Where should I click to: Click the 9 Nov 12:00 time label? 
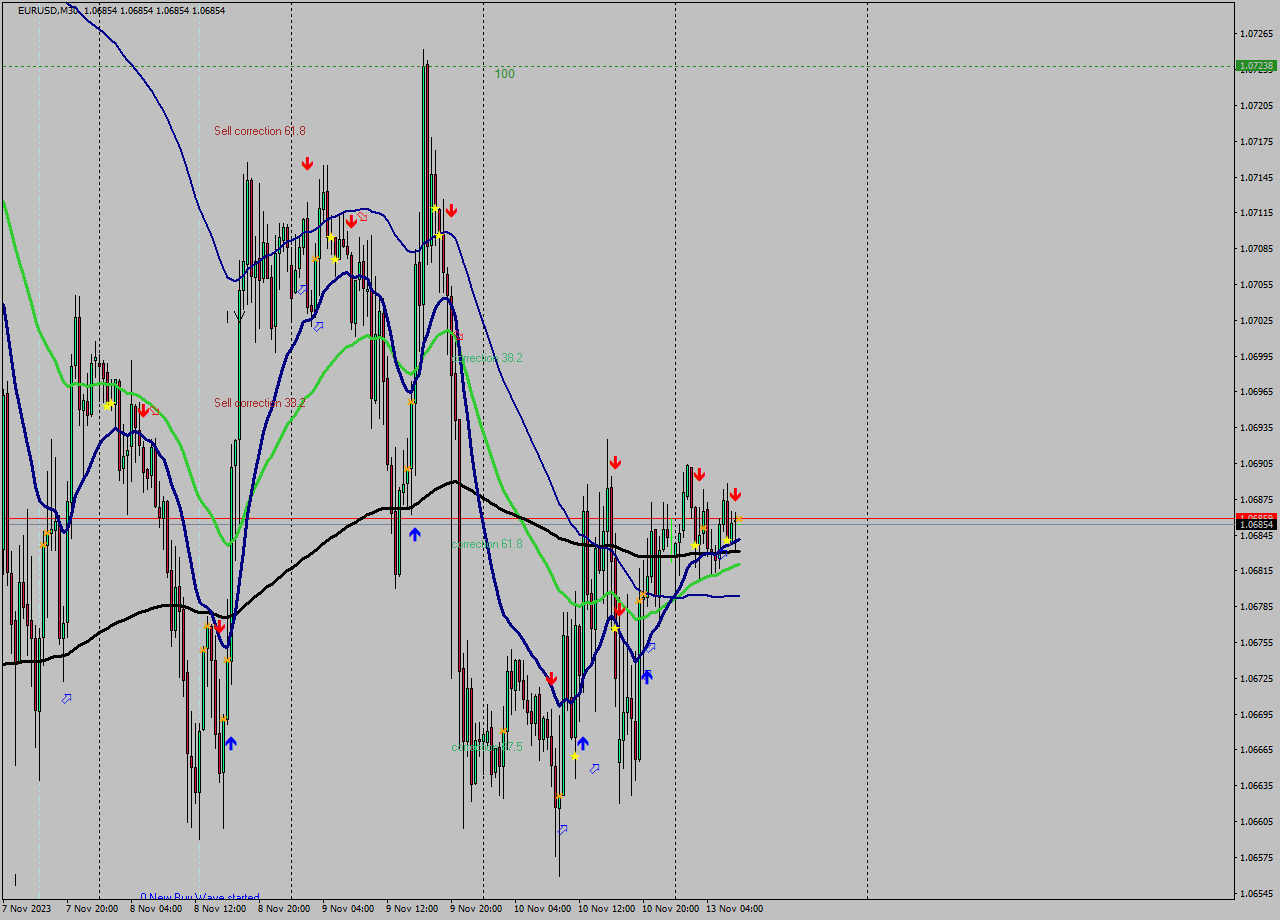(x=412, y=909)
